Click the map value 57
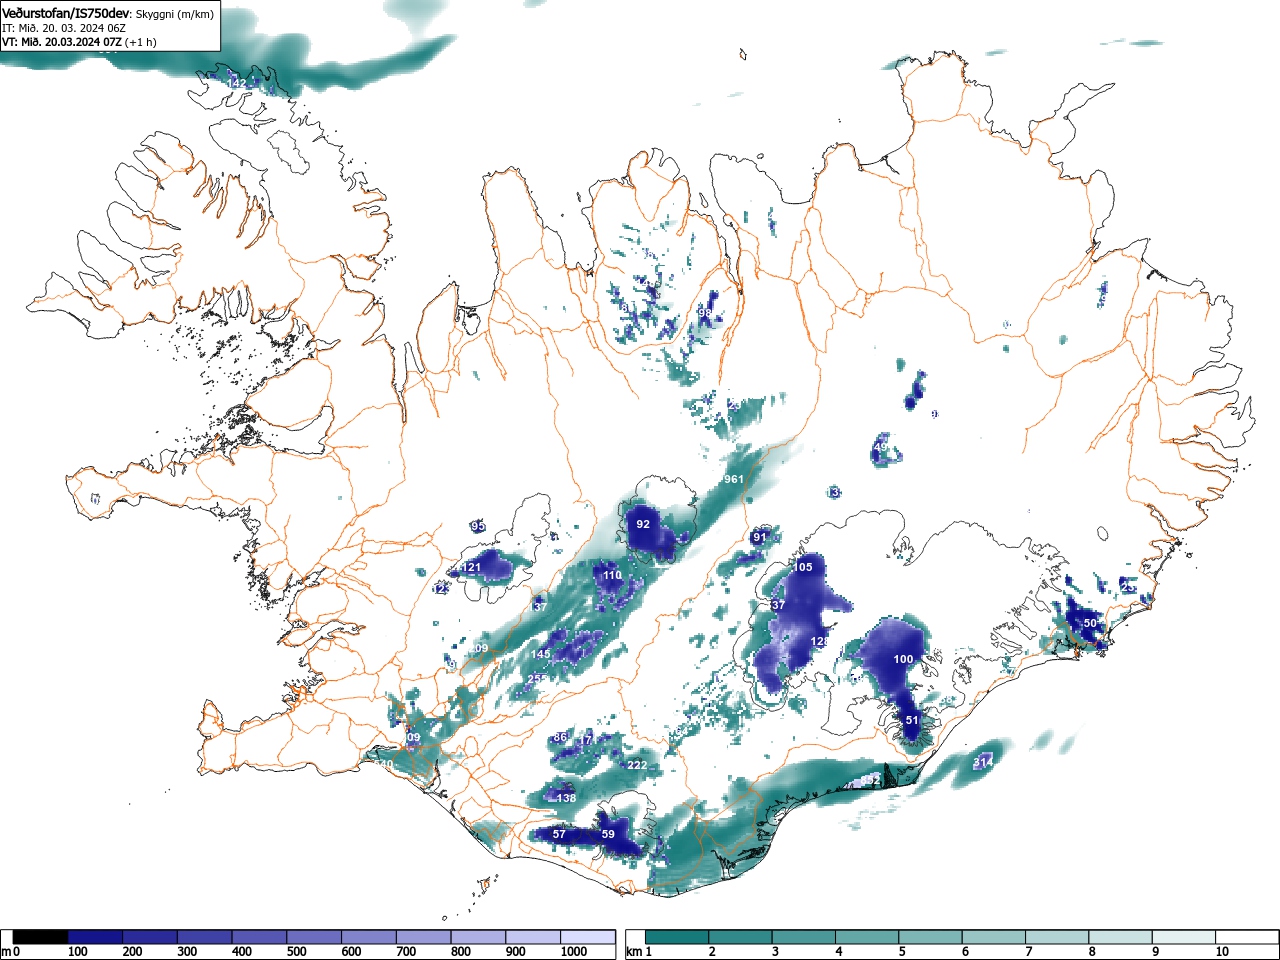The height and width of the screenshot is (960, 1280). click(559, 834)
